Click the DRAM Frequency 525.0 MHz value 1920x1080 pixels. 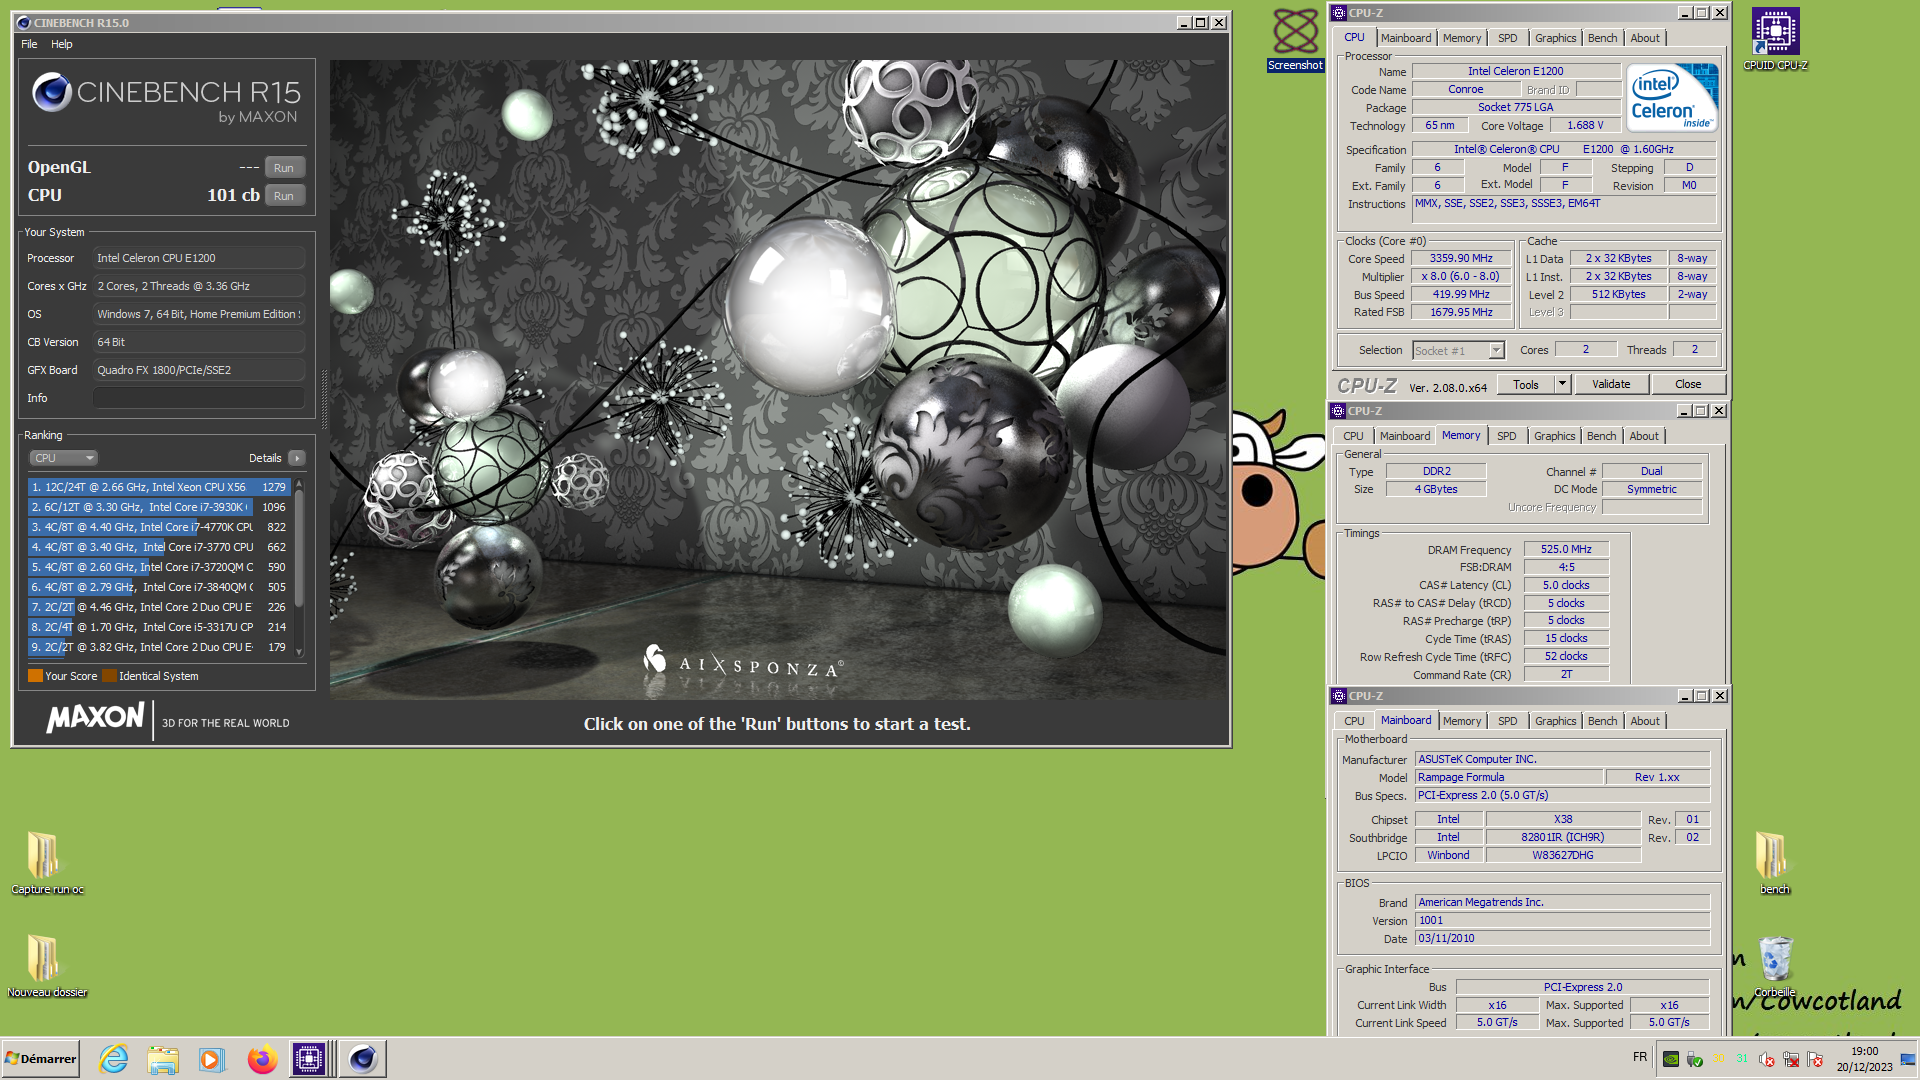1566,549
